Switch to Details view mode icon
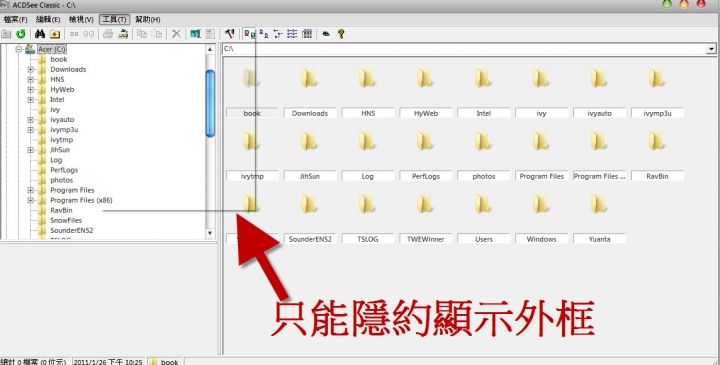The width and height of the screenshot is (720, 365). (x=307, y=34)
